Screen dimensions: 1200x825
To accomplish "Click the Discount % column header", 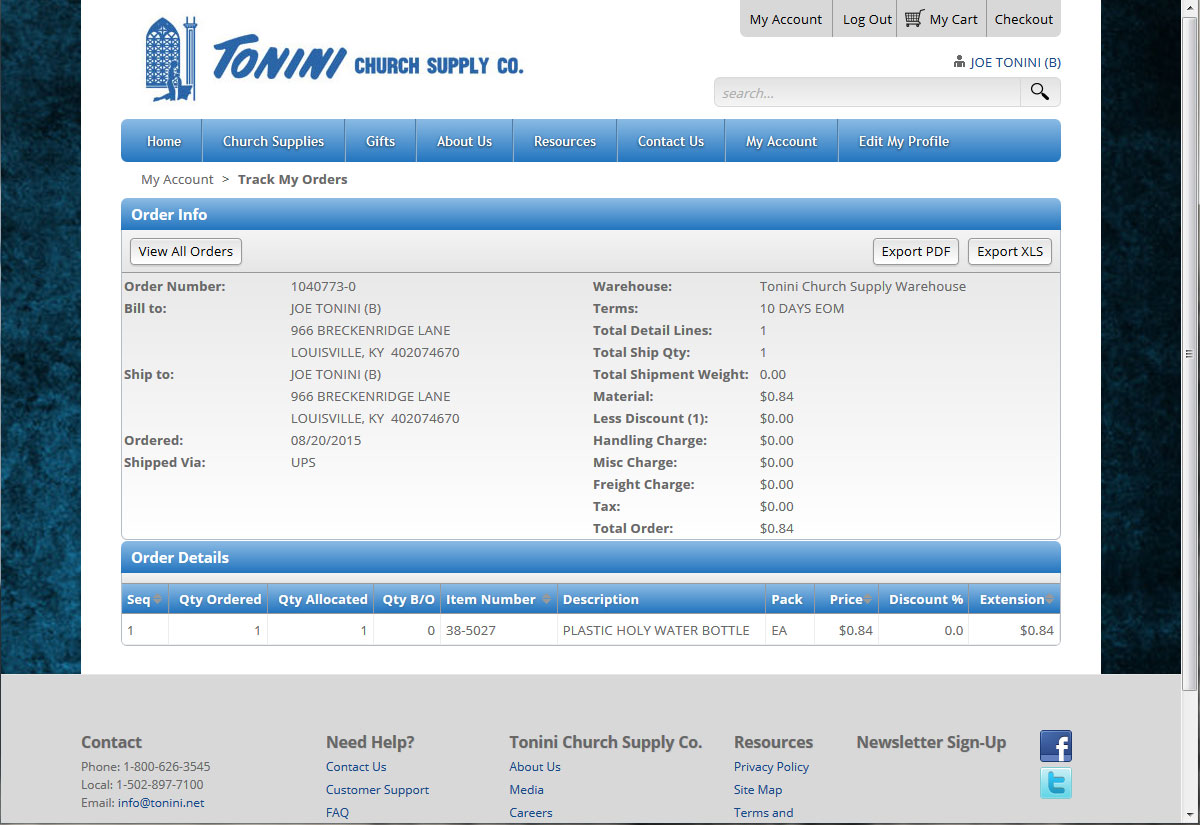I will 924,600.
